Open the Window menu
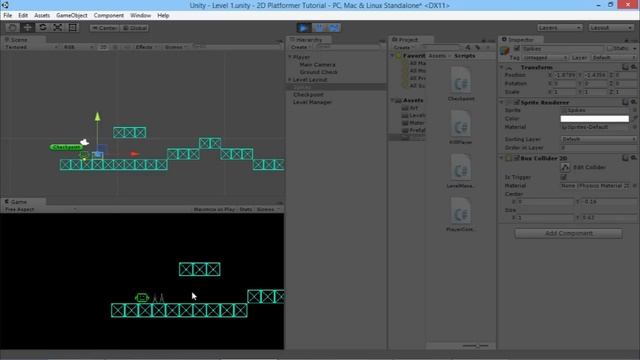Image resolution: width=640 pixels, height=360 pixels. click(x=140, y=15)
